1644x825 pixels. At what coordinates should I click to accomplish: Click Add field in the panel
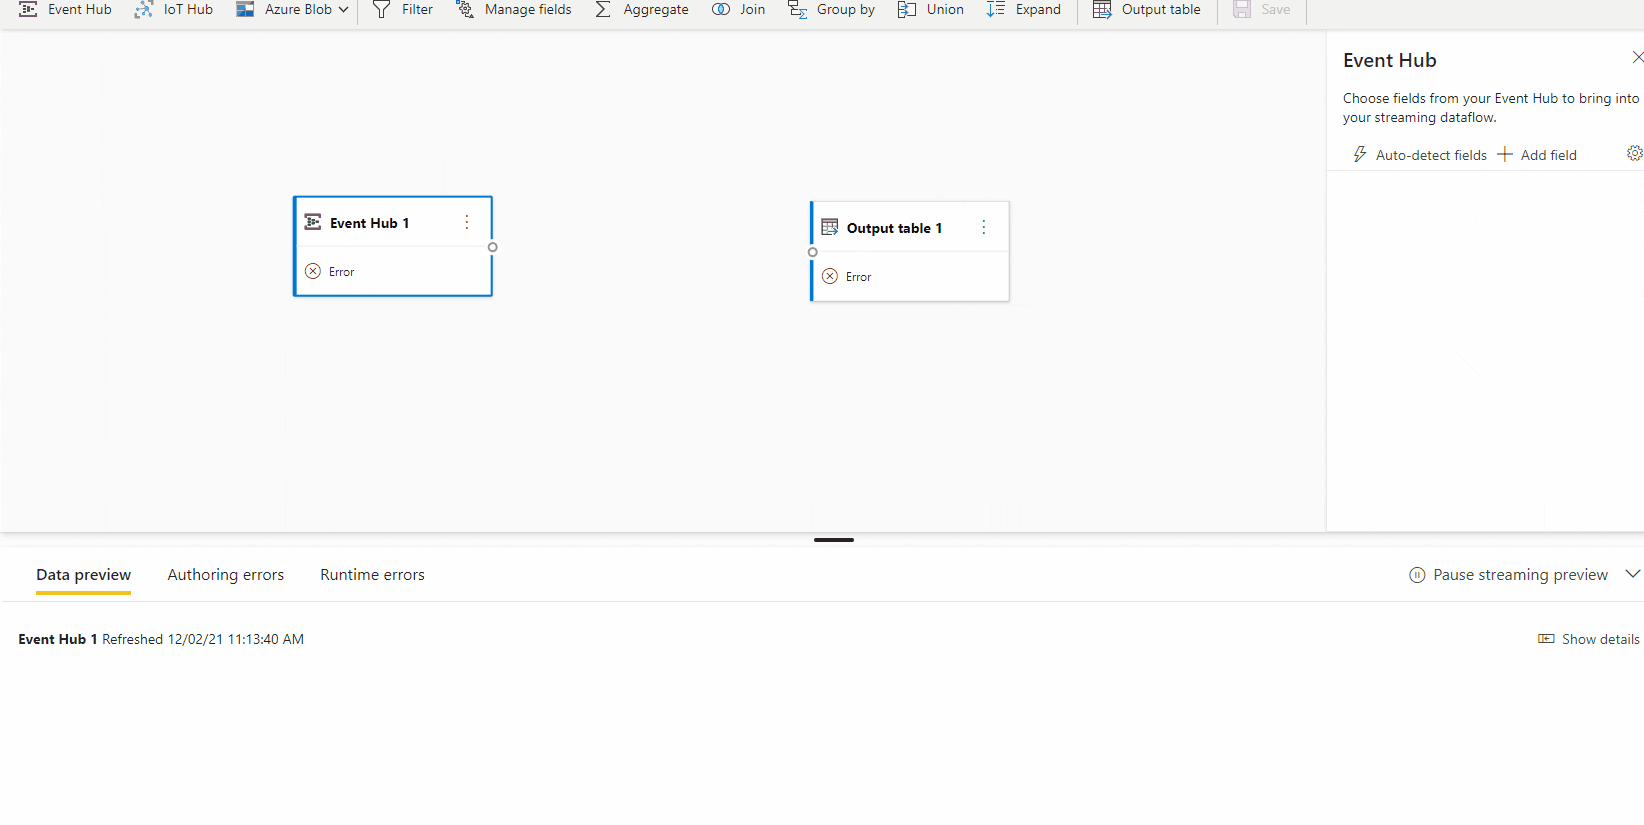(1537, 155)
